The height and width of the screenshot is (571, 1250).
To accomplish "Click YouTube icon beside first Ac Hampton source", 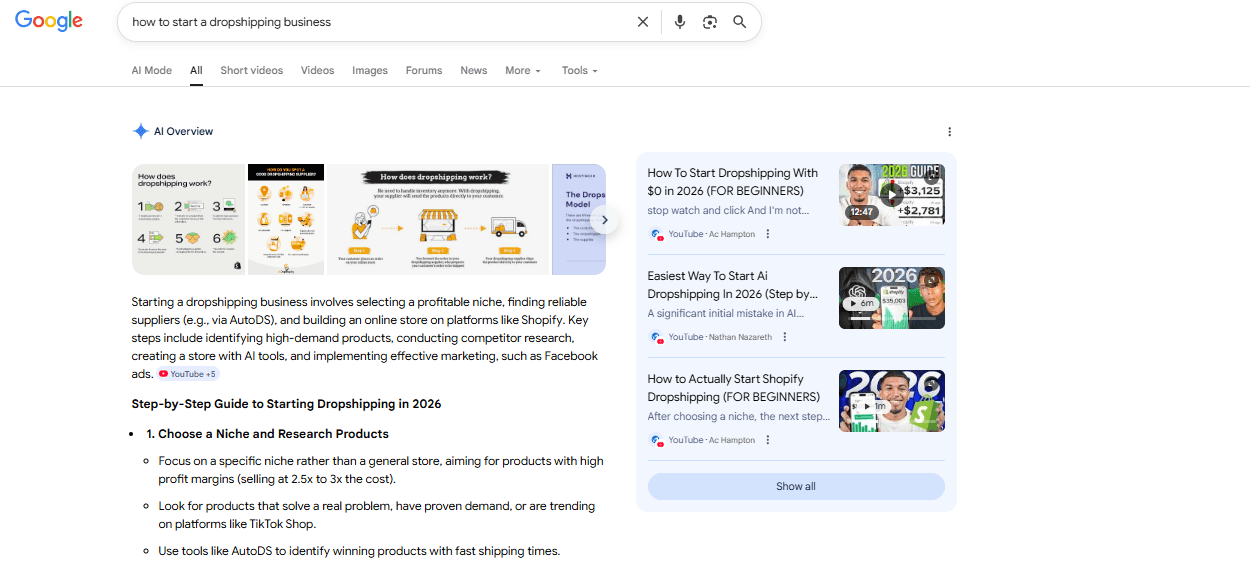I will pyautogui.click(x=656, y=234).
